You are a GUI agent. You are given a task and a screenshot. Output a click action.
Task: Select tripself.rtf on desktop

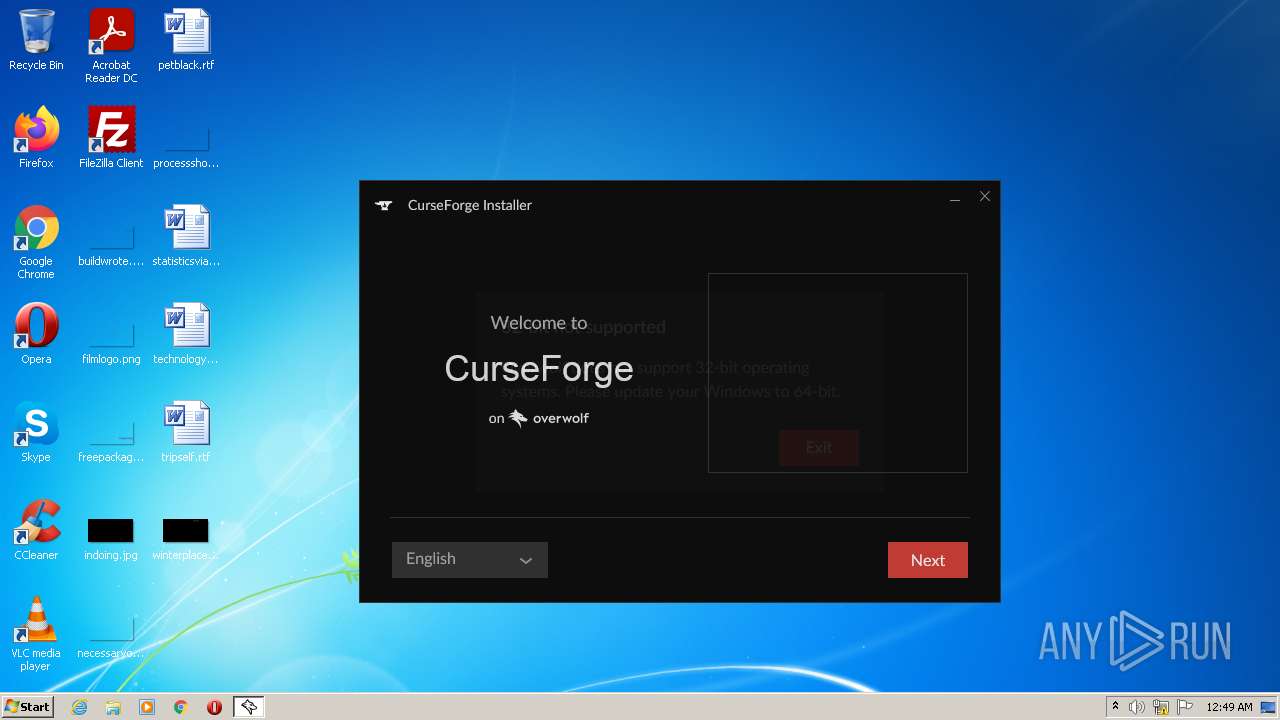[186, 432]
